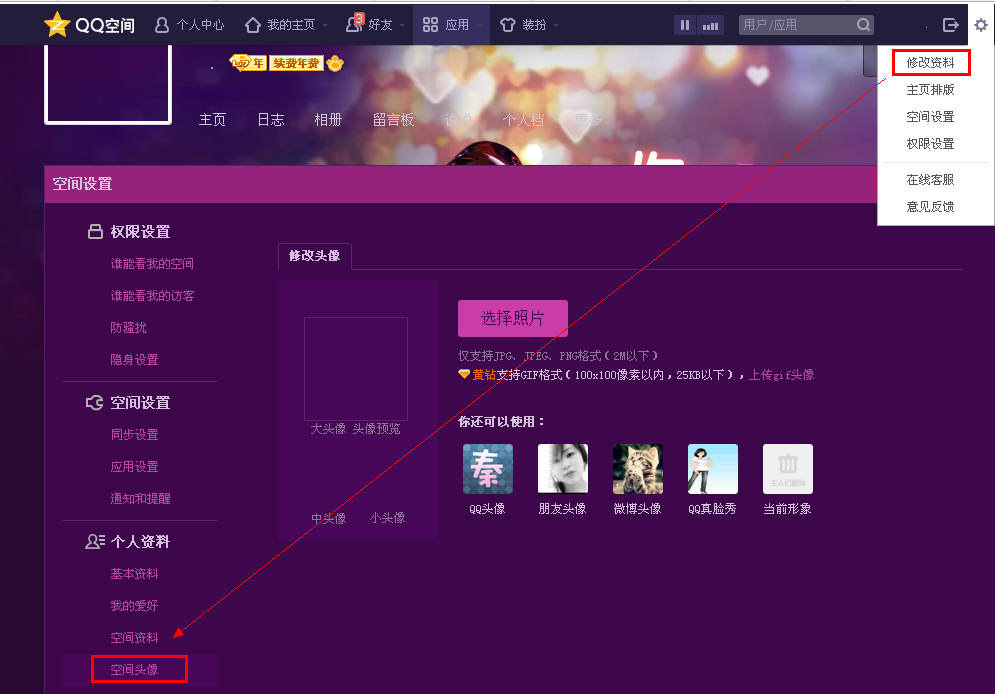
Task: Select the 应用 (Apps) grid icon
Action: click(430, 24)
